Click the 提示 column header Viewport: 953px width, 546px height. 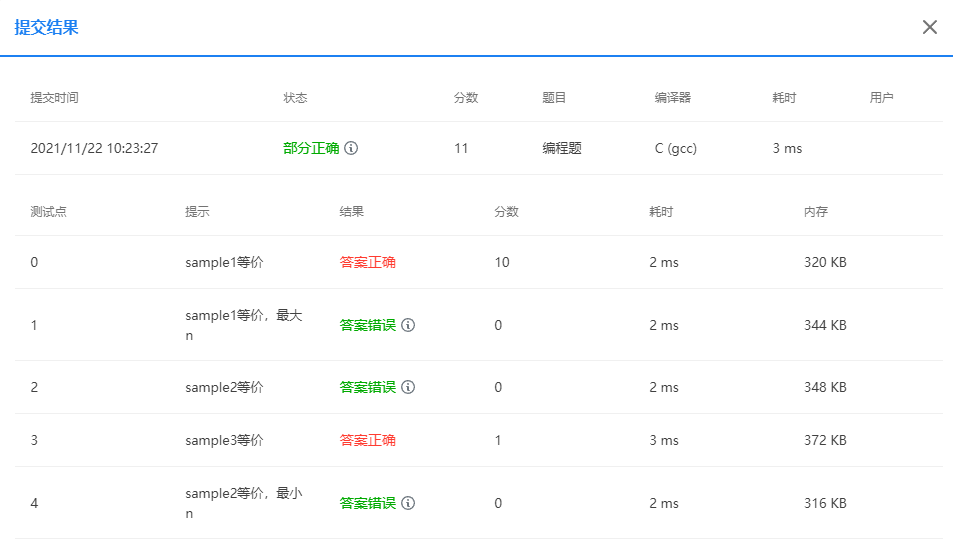pyautogui.click(x=197, y=212)
